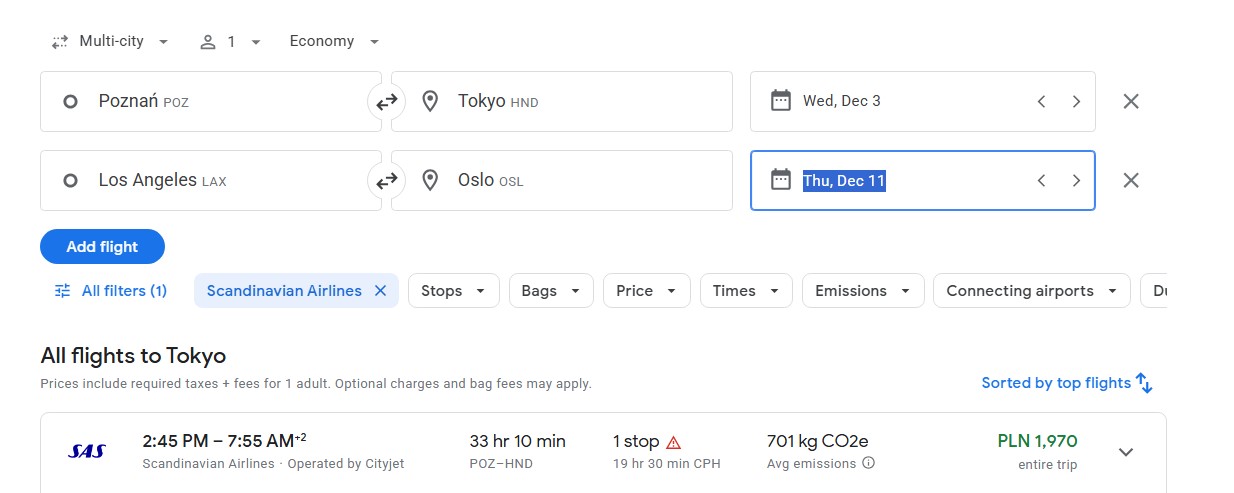Click the Los Angeles LAX origin field
The height and width of the screenshot is (493, 1234).
[x=210, y=180]
